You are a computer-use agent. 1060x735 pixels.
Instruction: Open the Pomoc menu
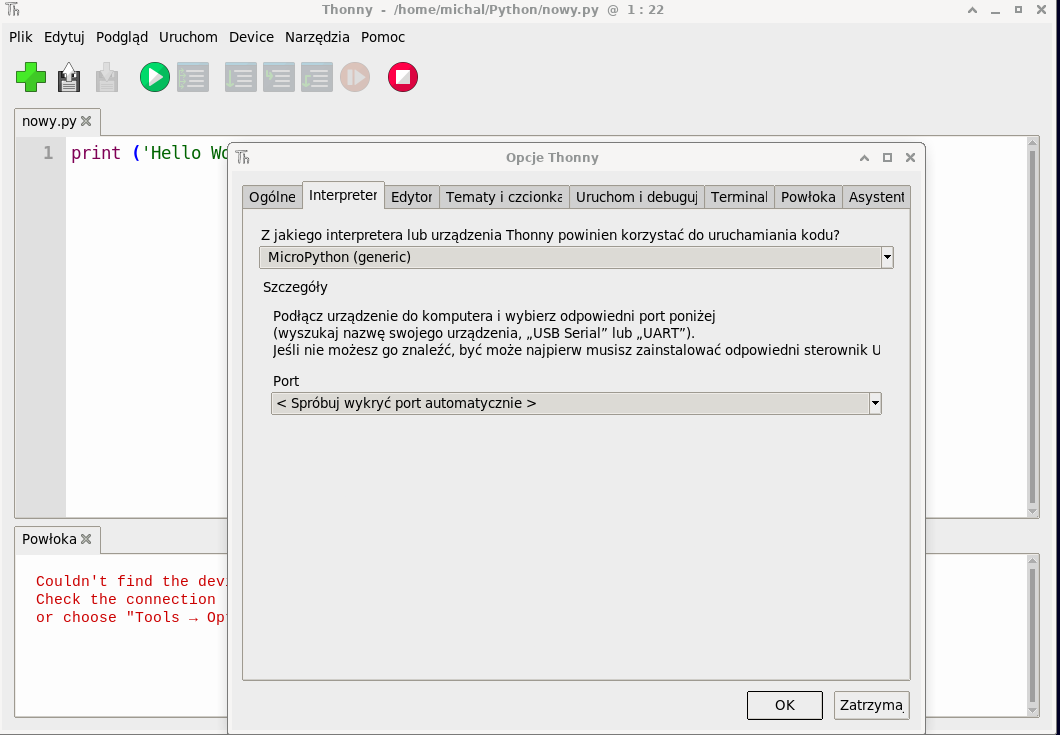pyautogui.click(x=383, y=37)
